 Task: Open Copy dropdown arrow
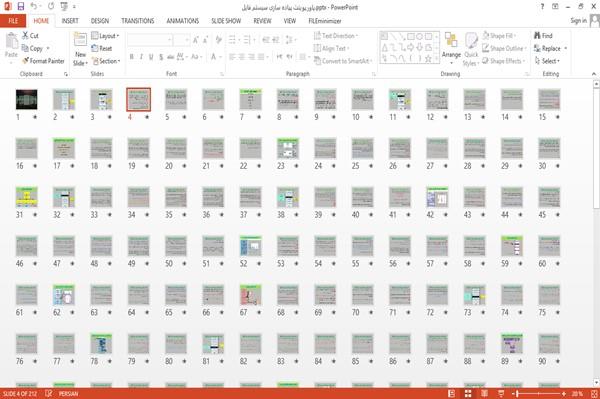48,48
